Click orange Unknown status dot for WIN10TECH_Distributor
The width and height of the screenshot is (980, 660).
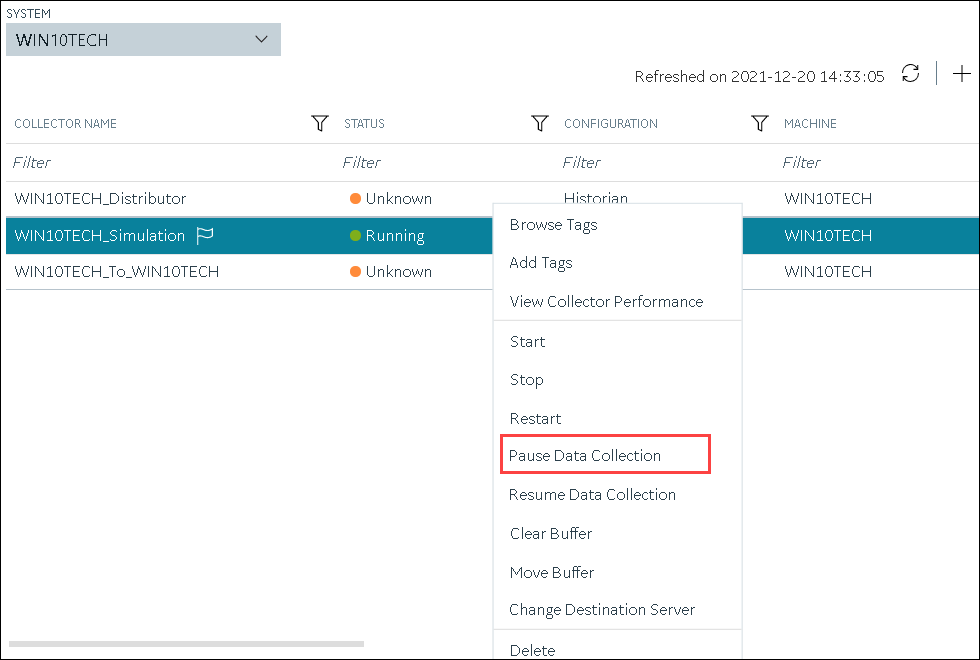click(x=356, y=199)
